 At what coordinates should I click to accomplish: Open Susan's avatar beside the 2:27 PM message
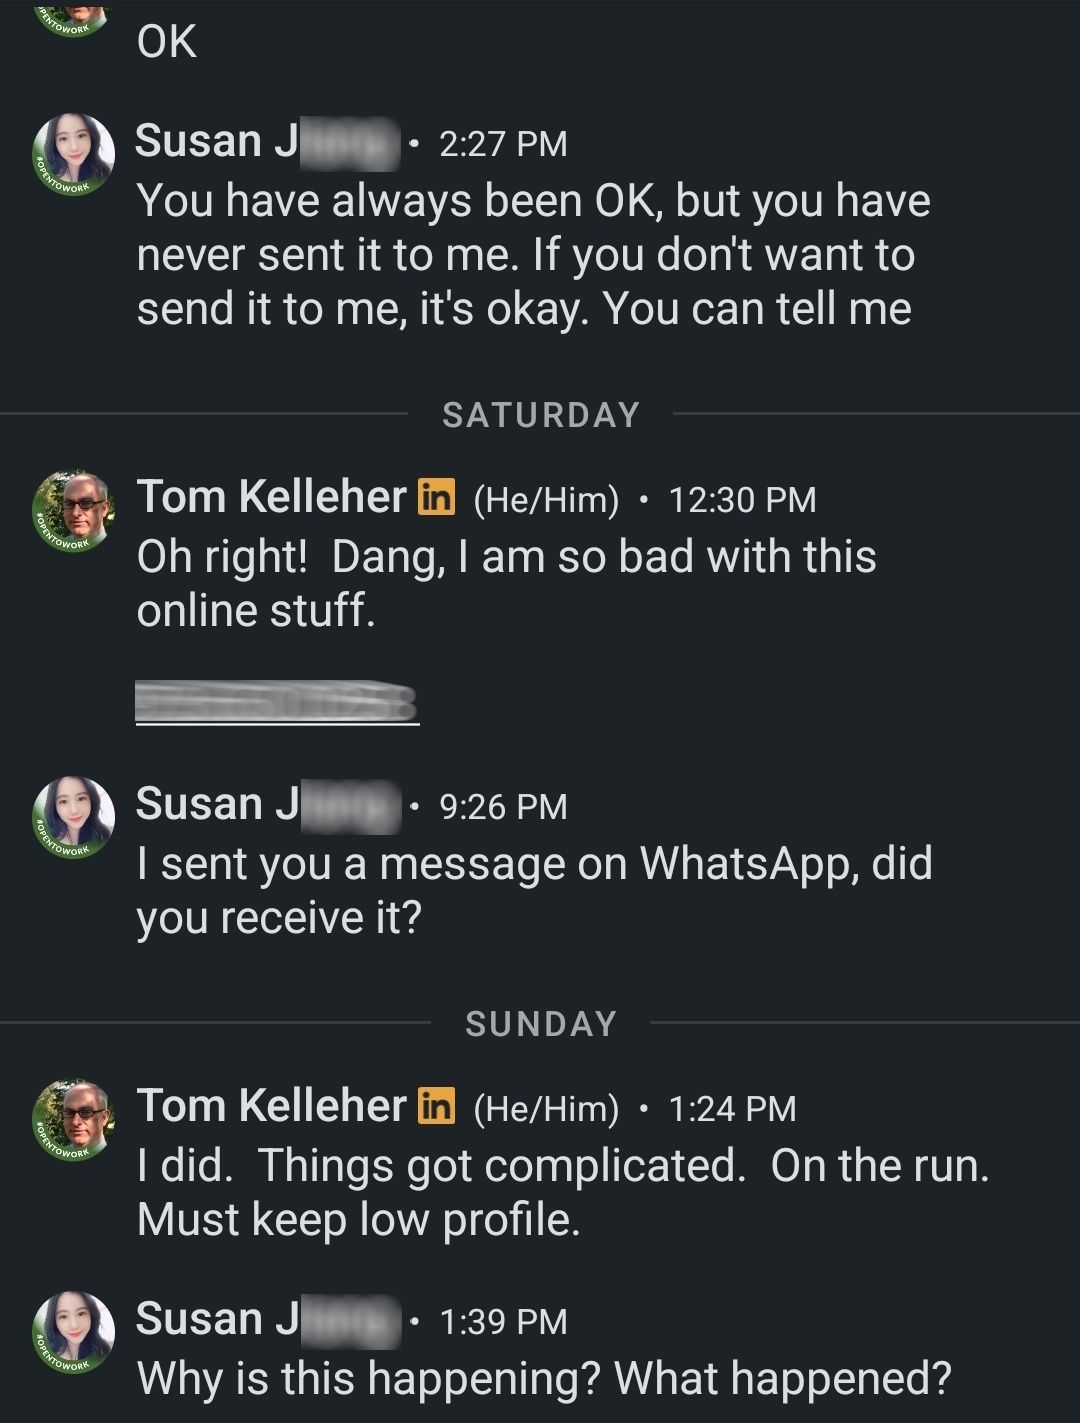click(x=74, y=155)
